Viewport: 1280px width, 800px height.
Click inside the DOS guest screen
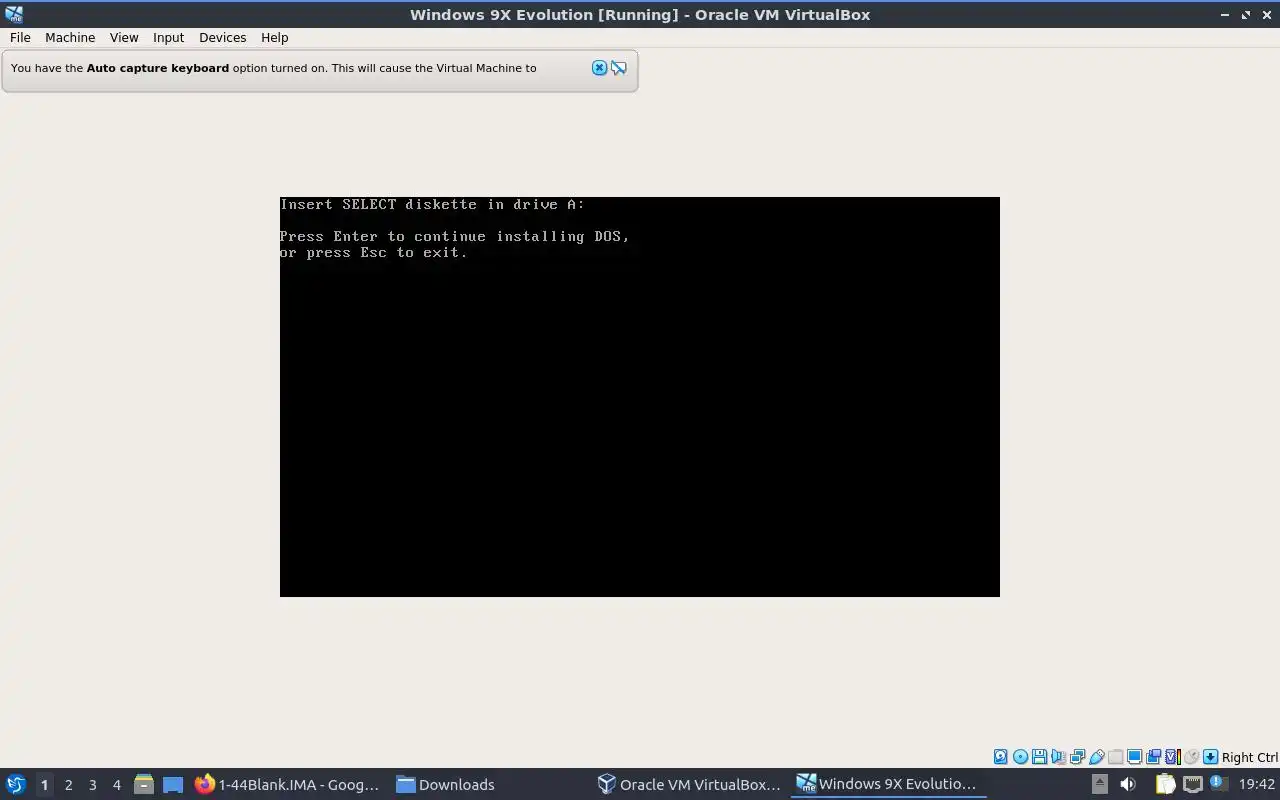[640, 397]
